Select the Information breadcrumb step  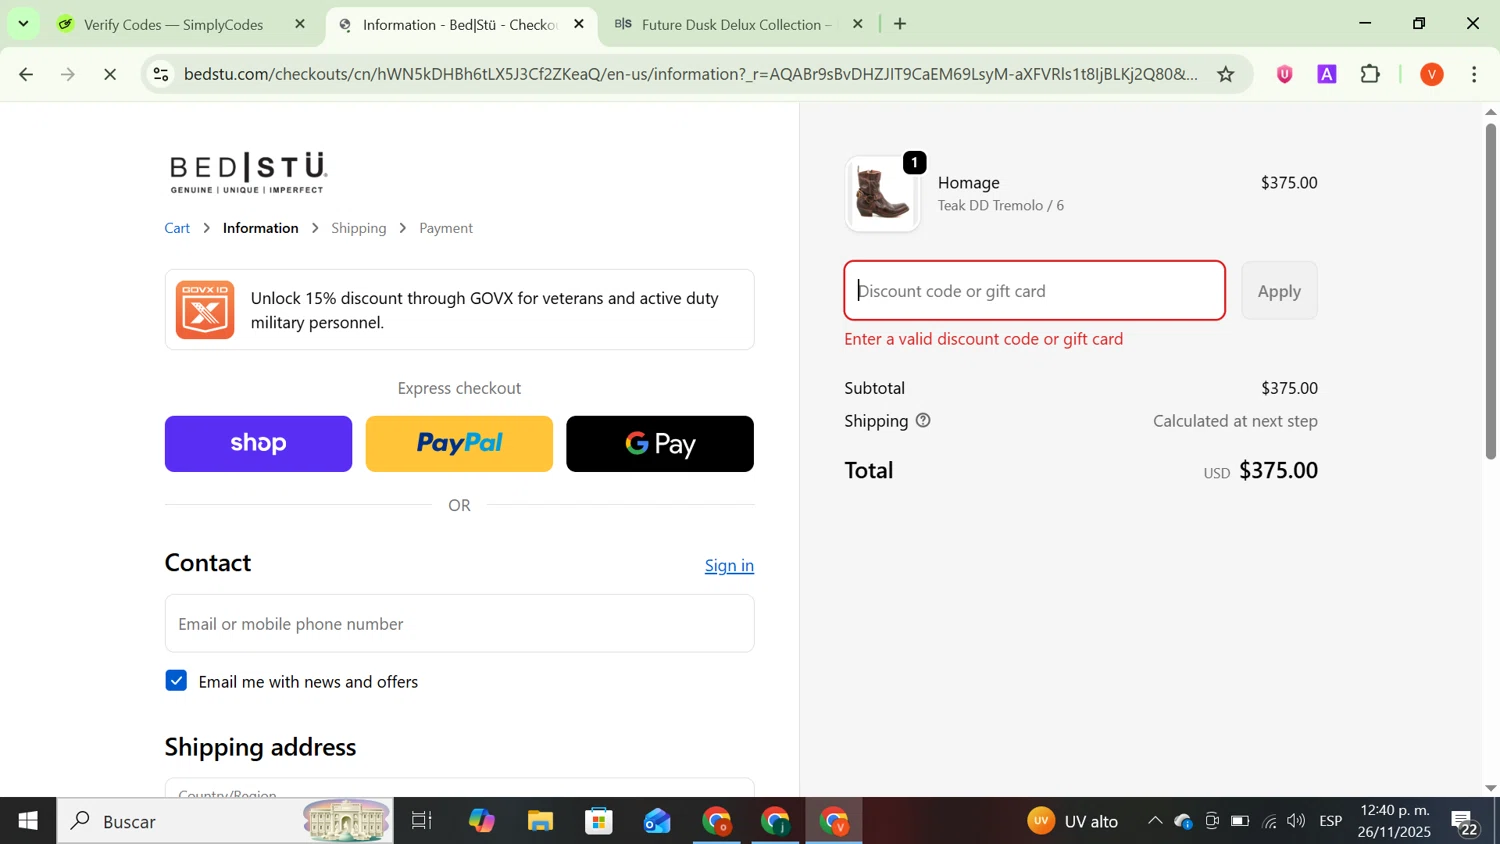pos(261,228)
